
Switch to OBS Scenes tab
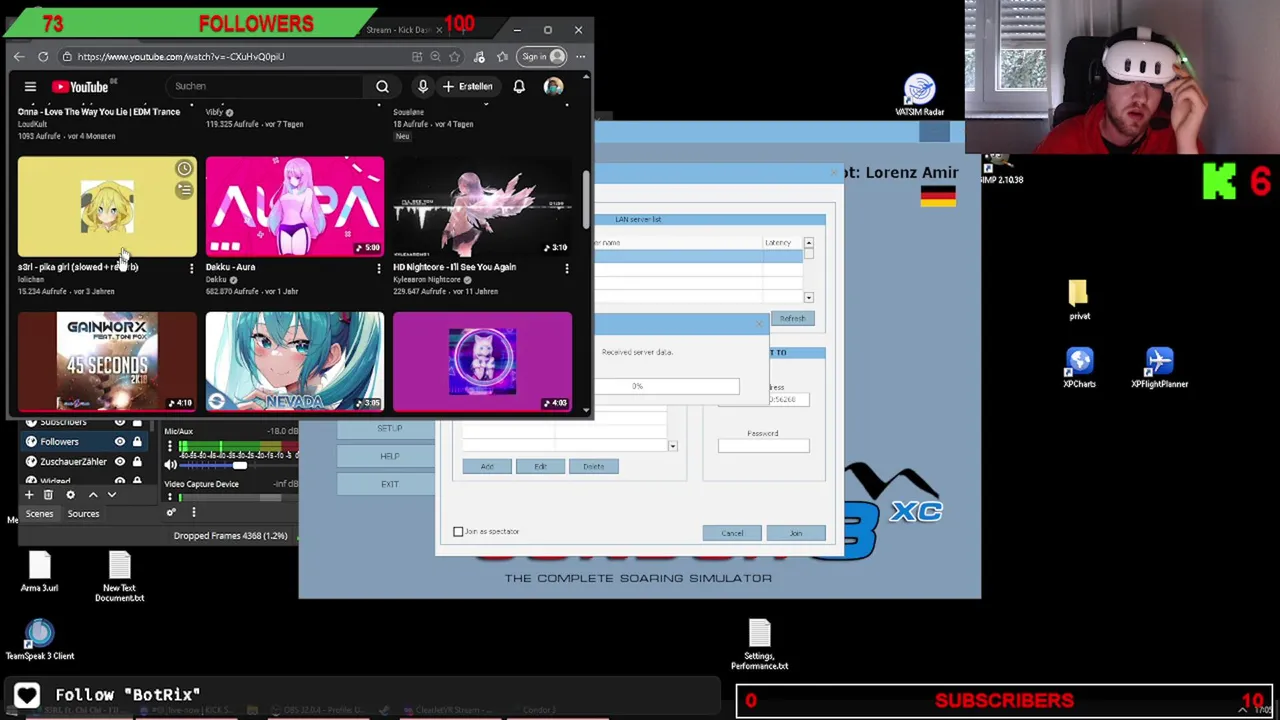[x=39, y=514]
